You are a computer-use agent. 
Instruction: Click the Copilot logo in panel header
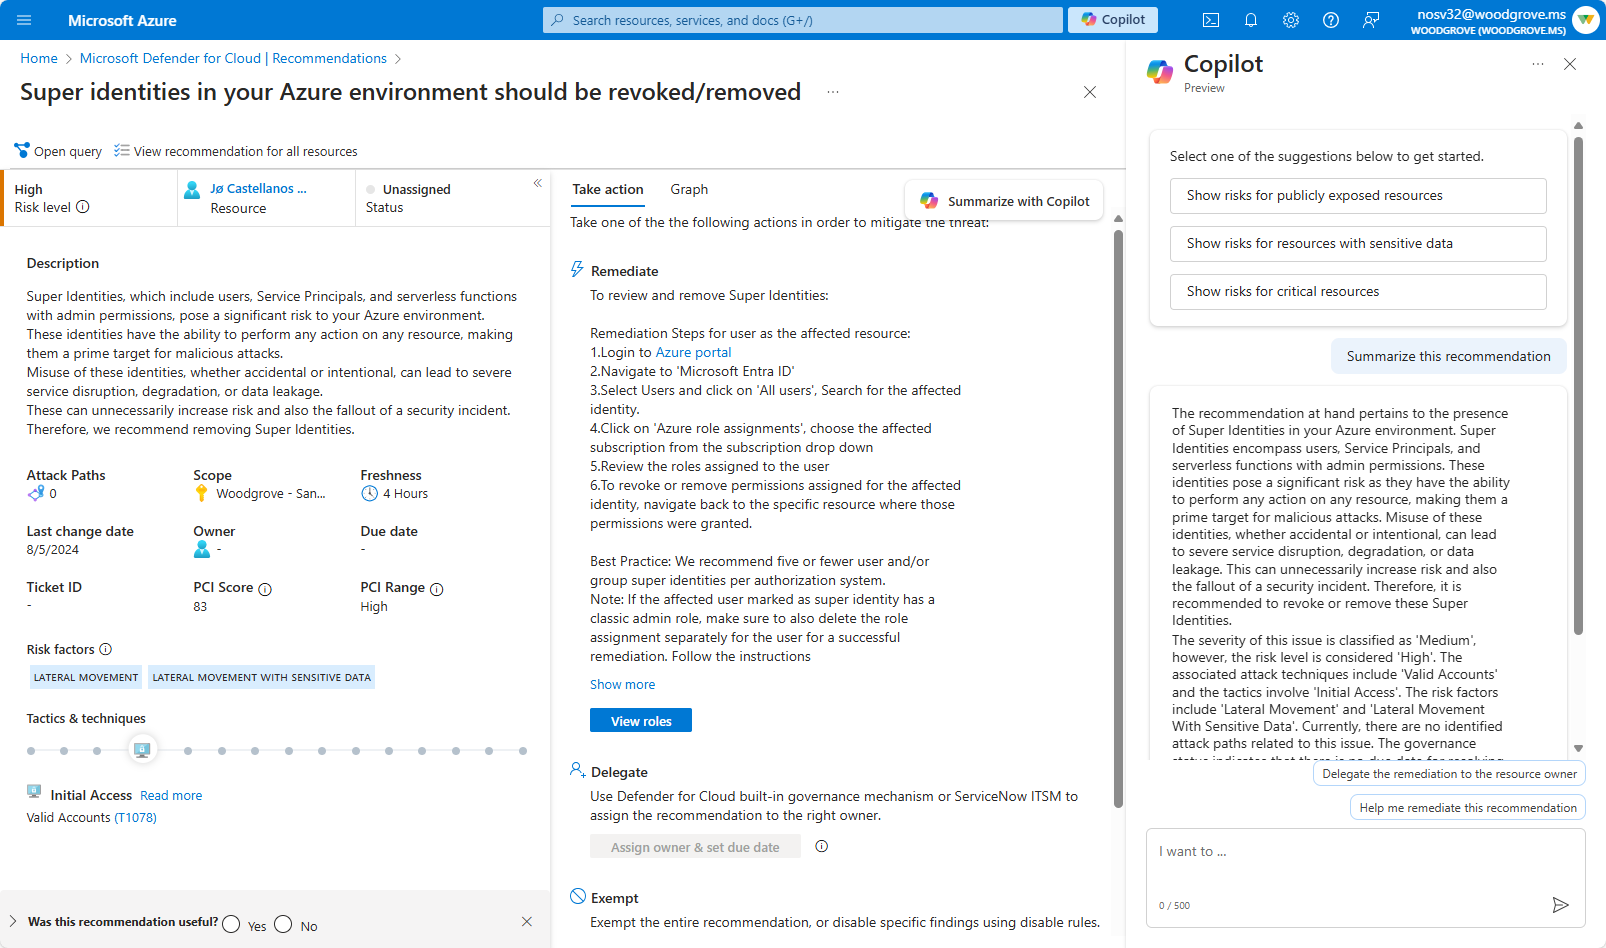(x=1160, y=71)
